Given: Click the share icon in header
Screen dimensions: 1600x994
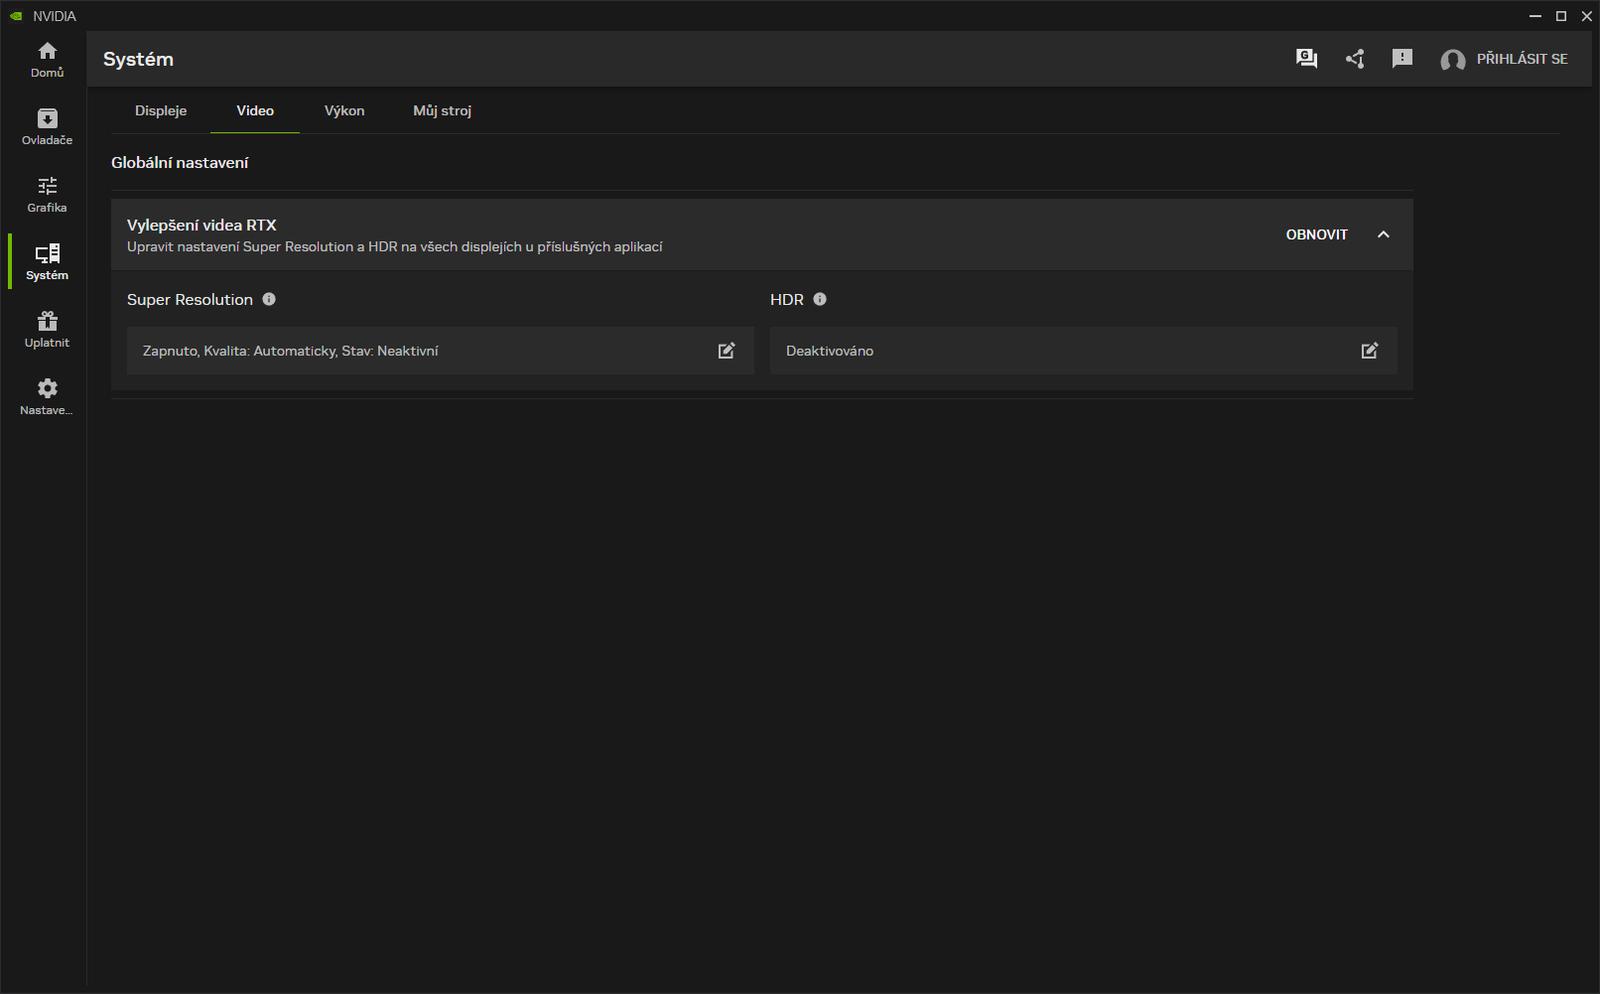Looking at the screenshot, I should (1355, 59).
